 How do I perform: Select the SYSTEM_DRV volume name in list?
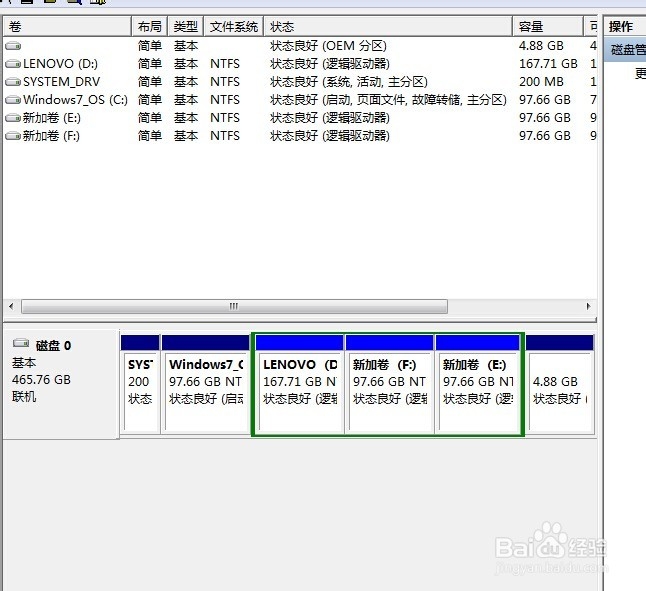[61, 82]
